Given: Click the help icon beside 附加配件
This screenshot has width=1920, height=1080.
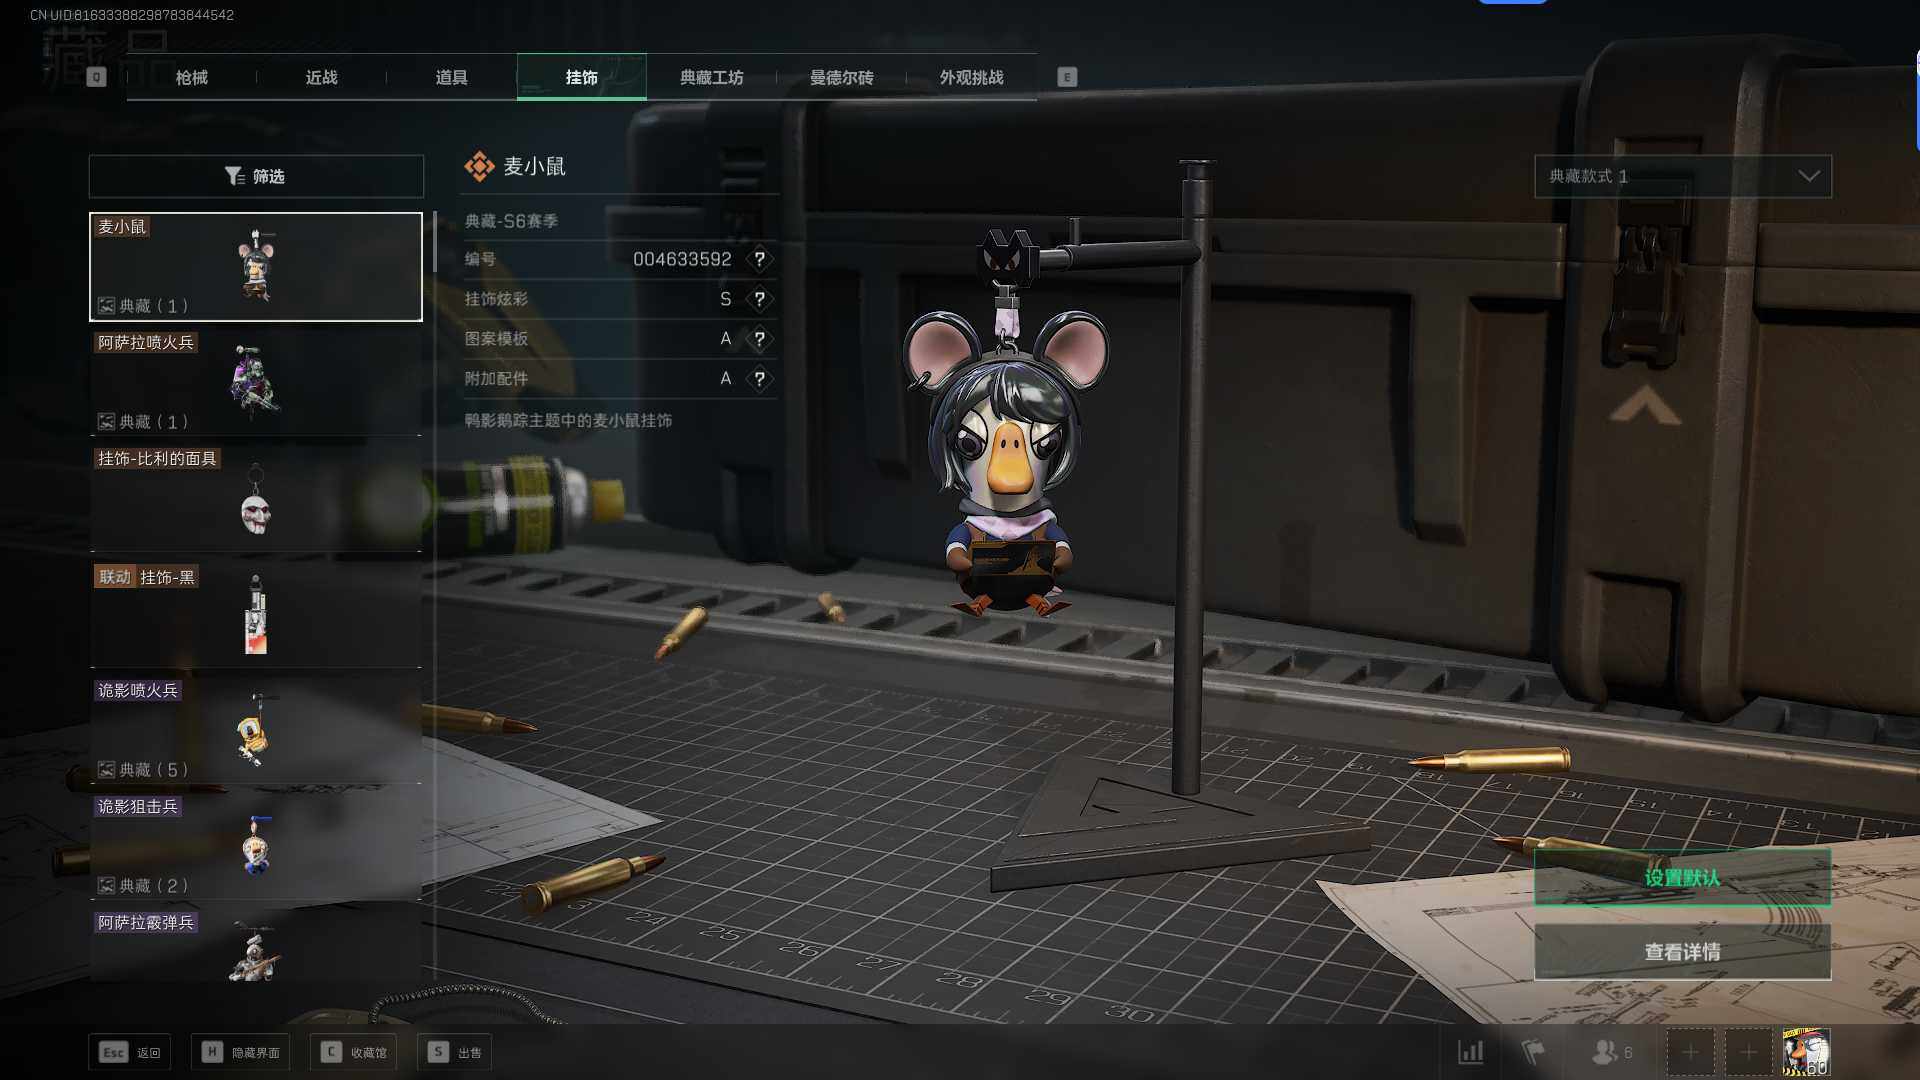Looking at the screenshot, I should point(759,379).
